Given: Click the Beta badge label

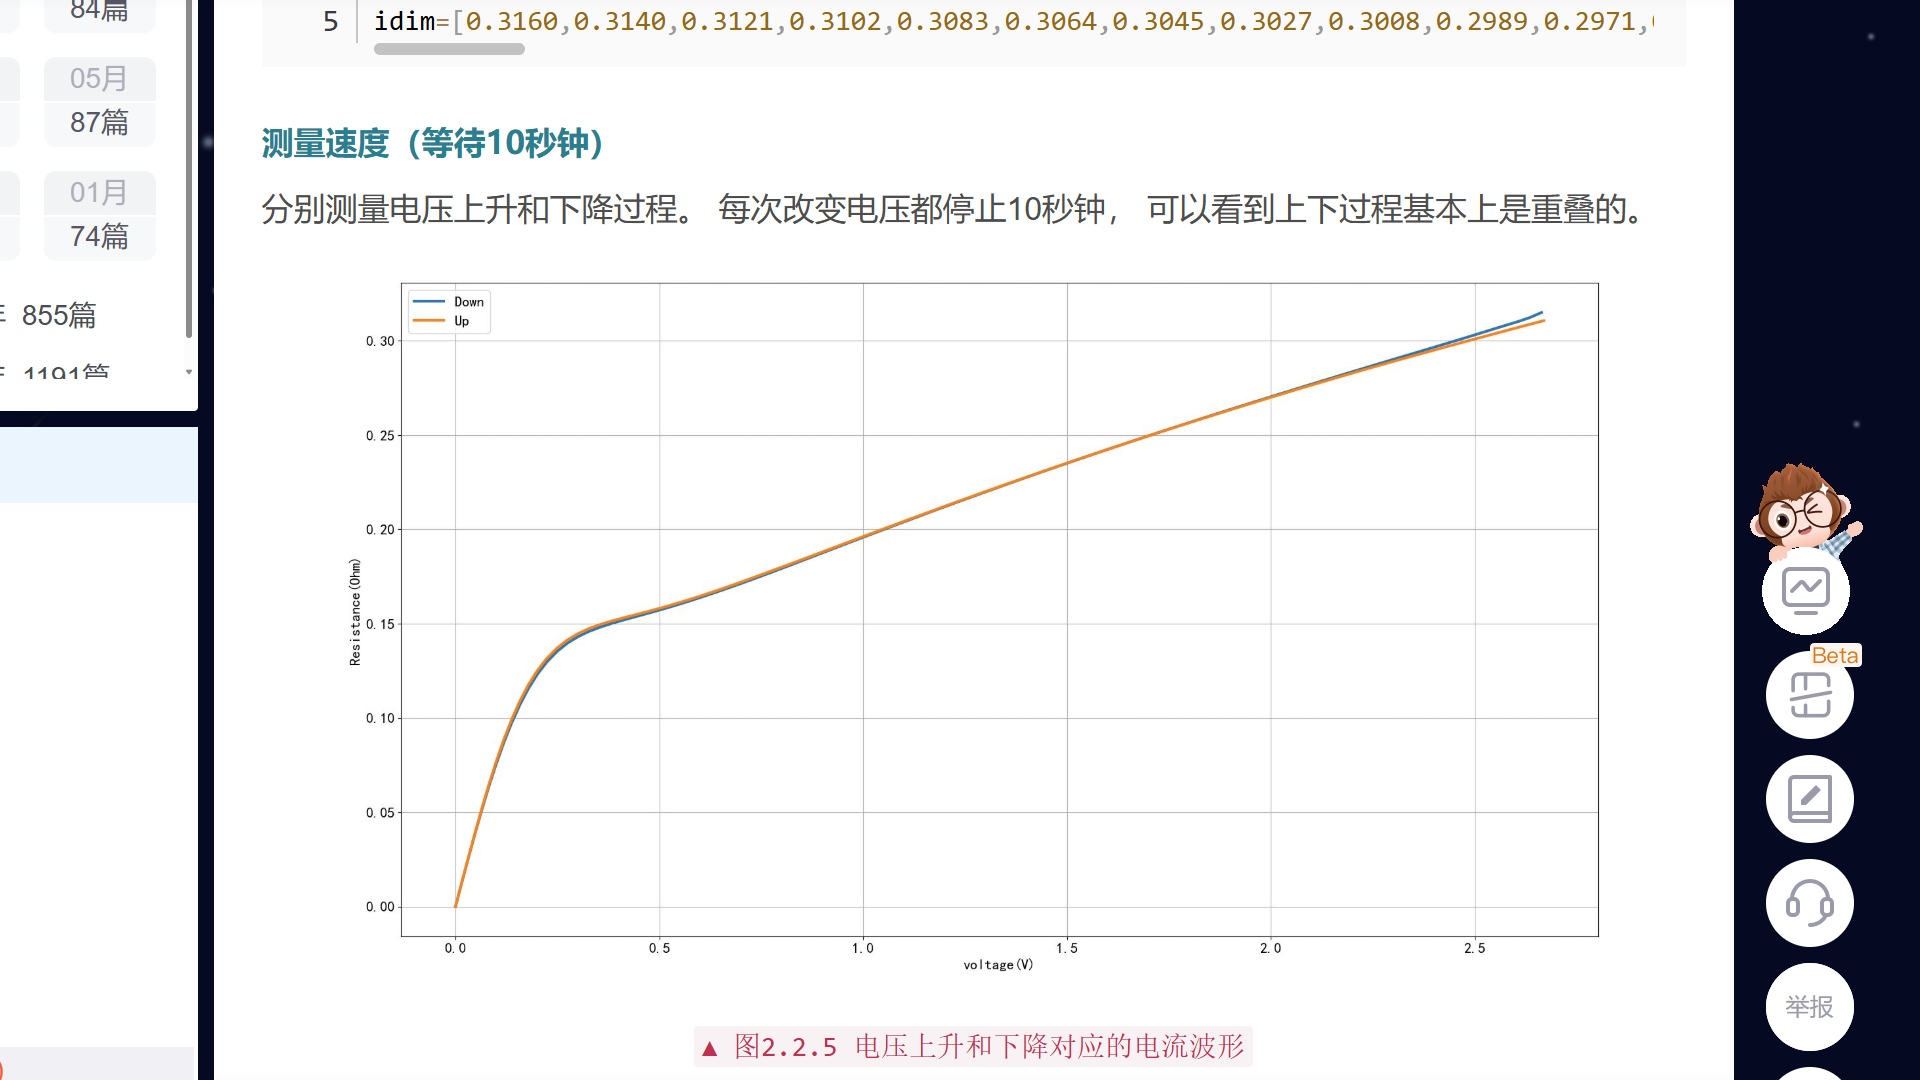Looking at the screenshot, I should pyautogui.click(x=1835, y=656).
